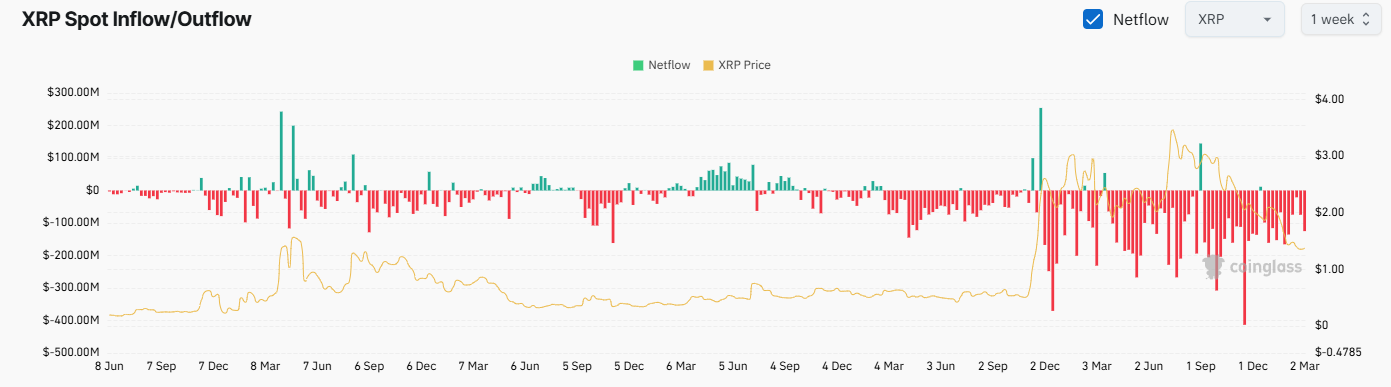Click the green Netflow legend swatch
The height and width of the screenshot is (387, 1391).
tap(638, 65)
